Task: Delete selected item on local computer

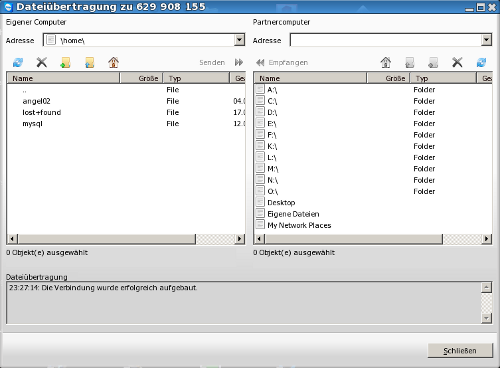Action: click(x=42, y=62)
